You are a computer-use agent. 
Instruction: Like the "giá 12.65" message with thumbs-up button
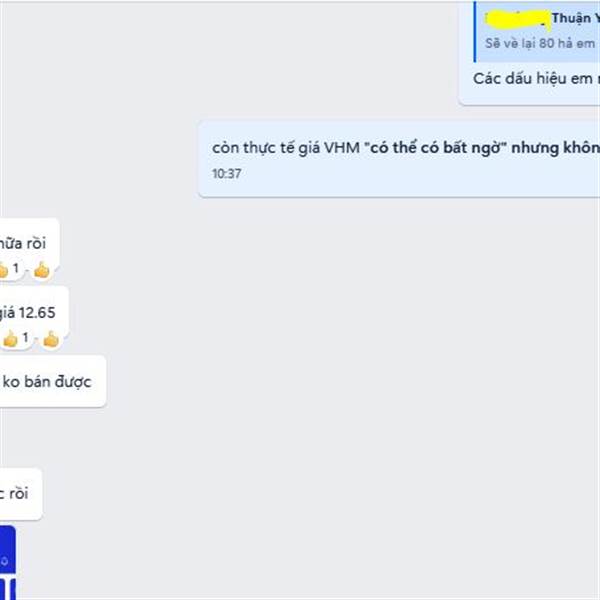coord(51,339)
